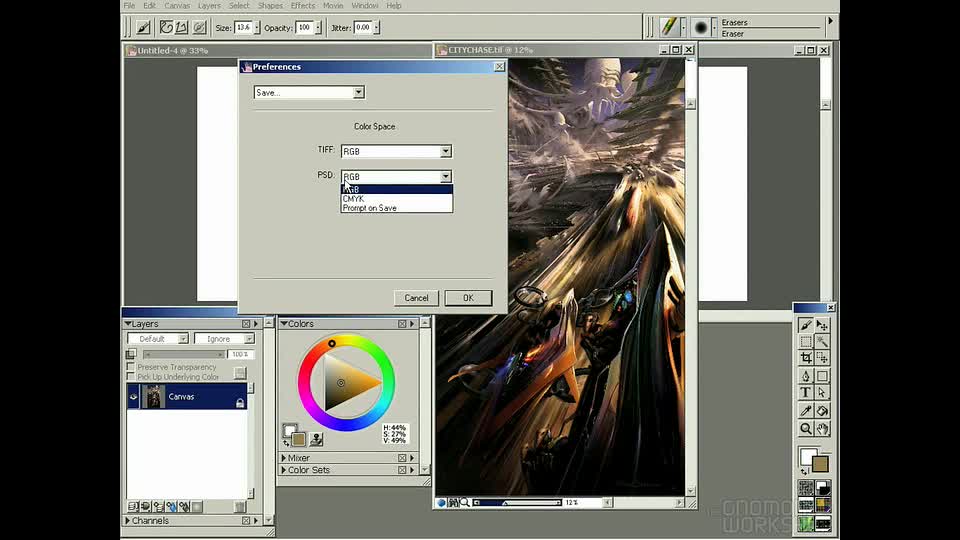This screenshot has height=540, width=960.
Task: Close the Layers palette with X box
Action: (x=246, y=324)
